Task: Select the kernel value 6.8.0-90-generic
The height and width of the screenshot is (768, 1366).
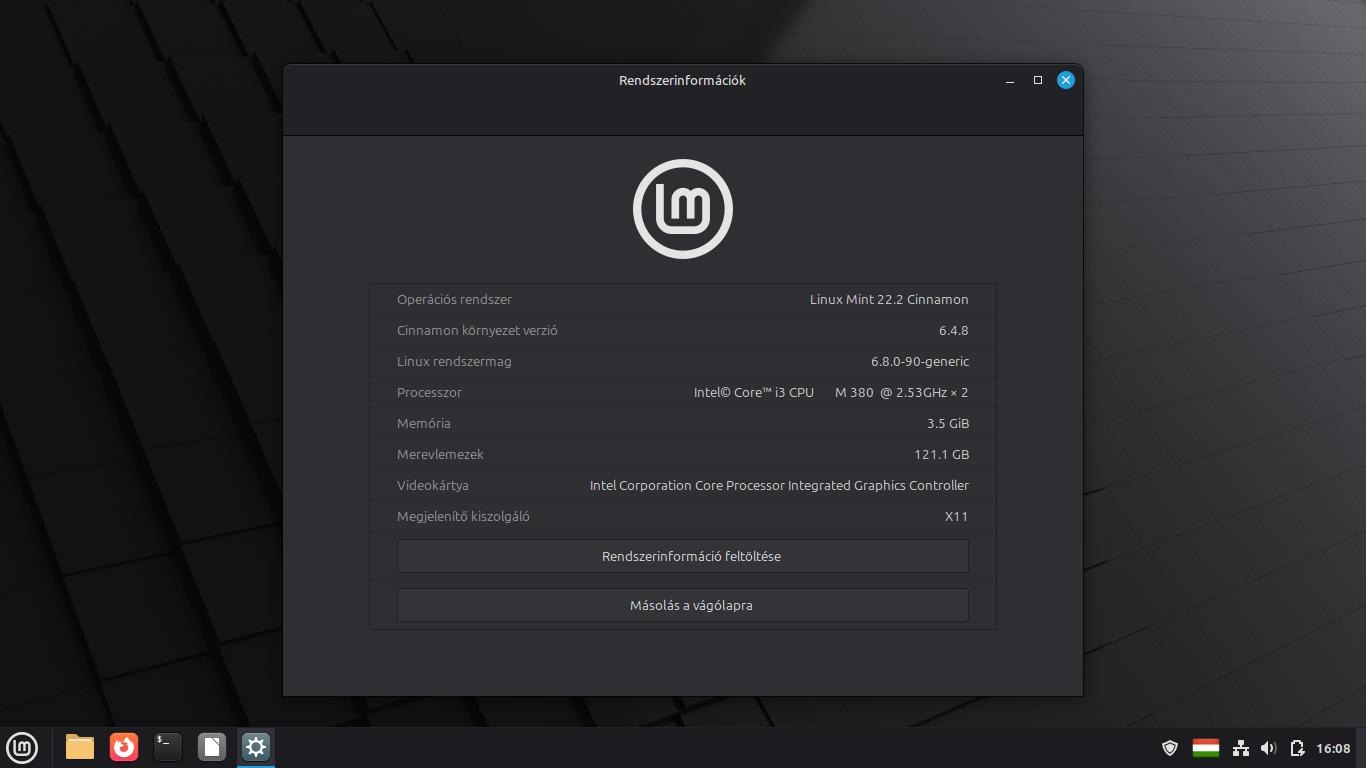Action: pos(920,361)
